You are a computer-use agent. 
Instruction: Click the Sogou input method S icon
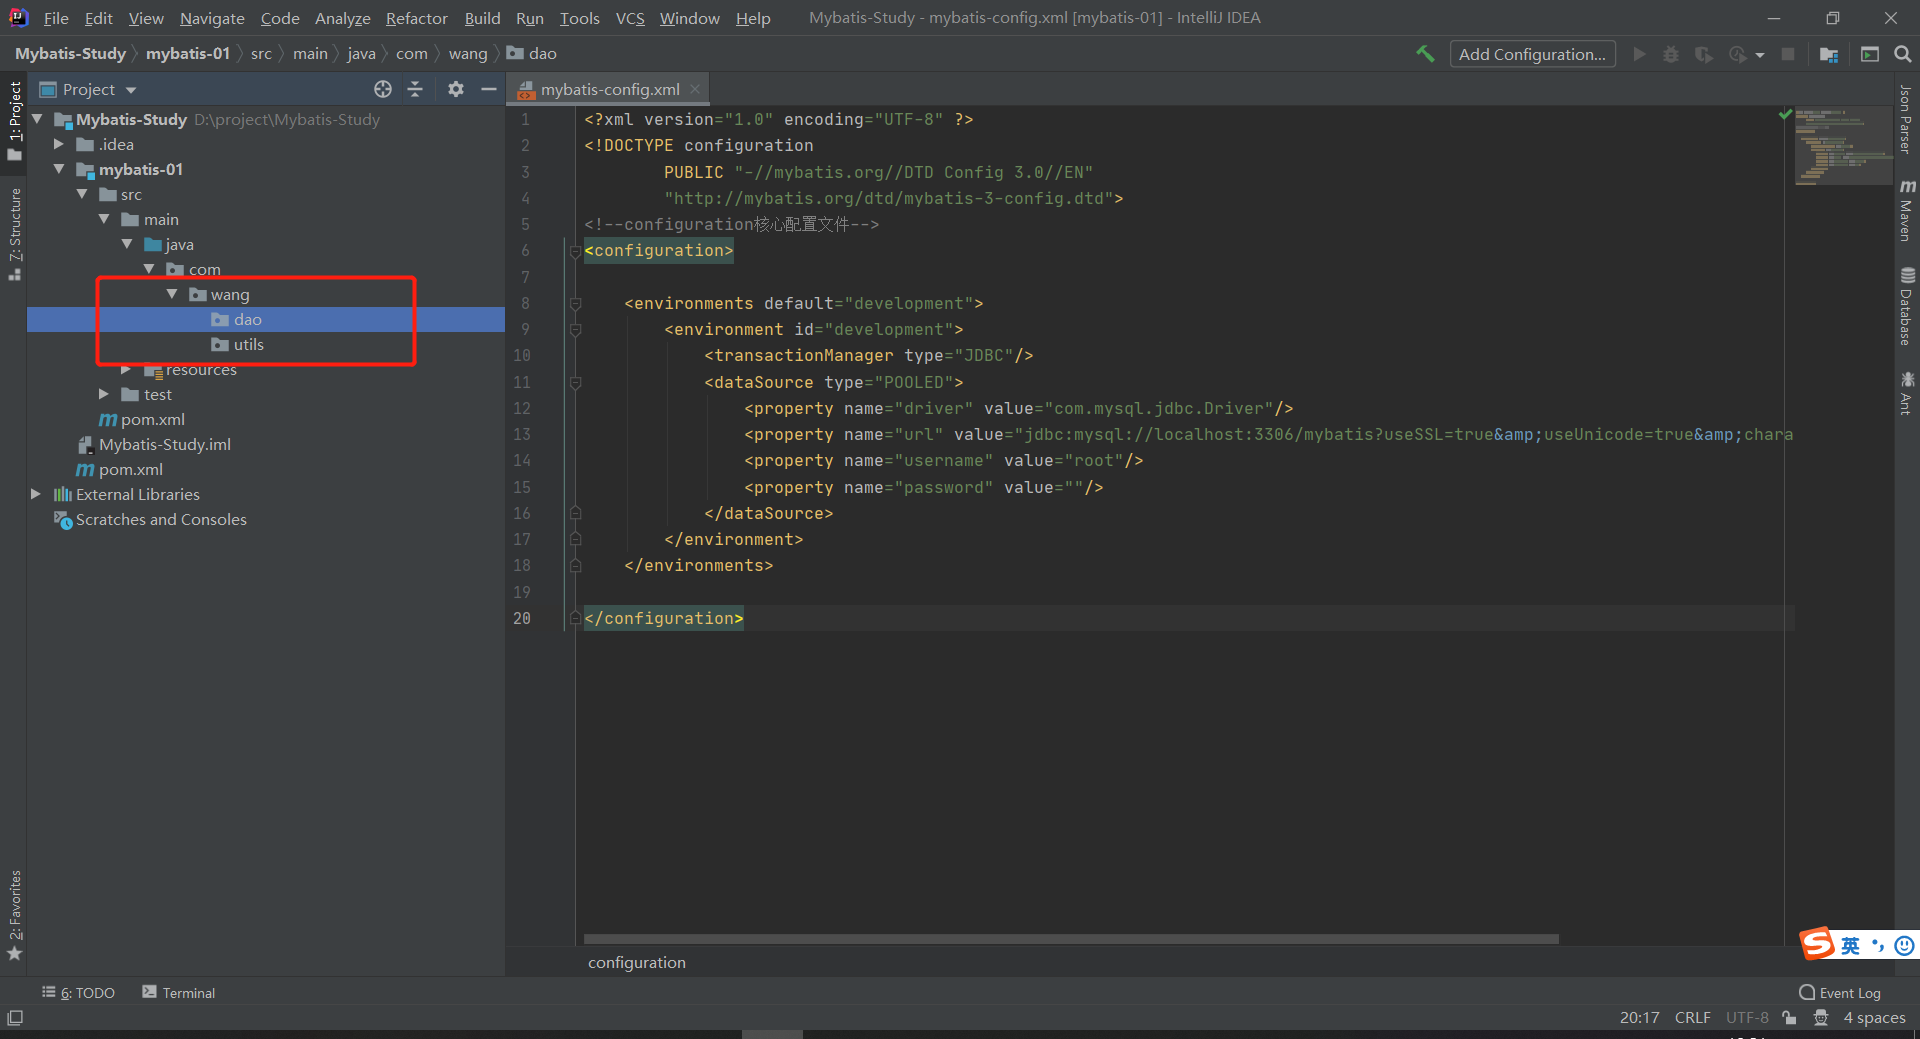(1817, 943)
